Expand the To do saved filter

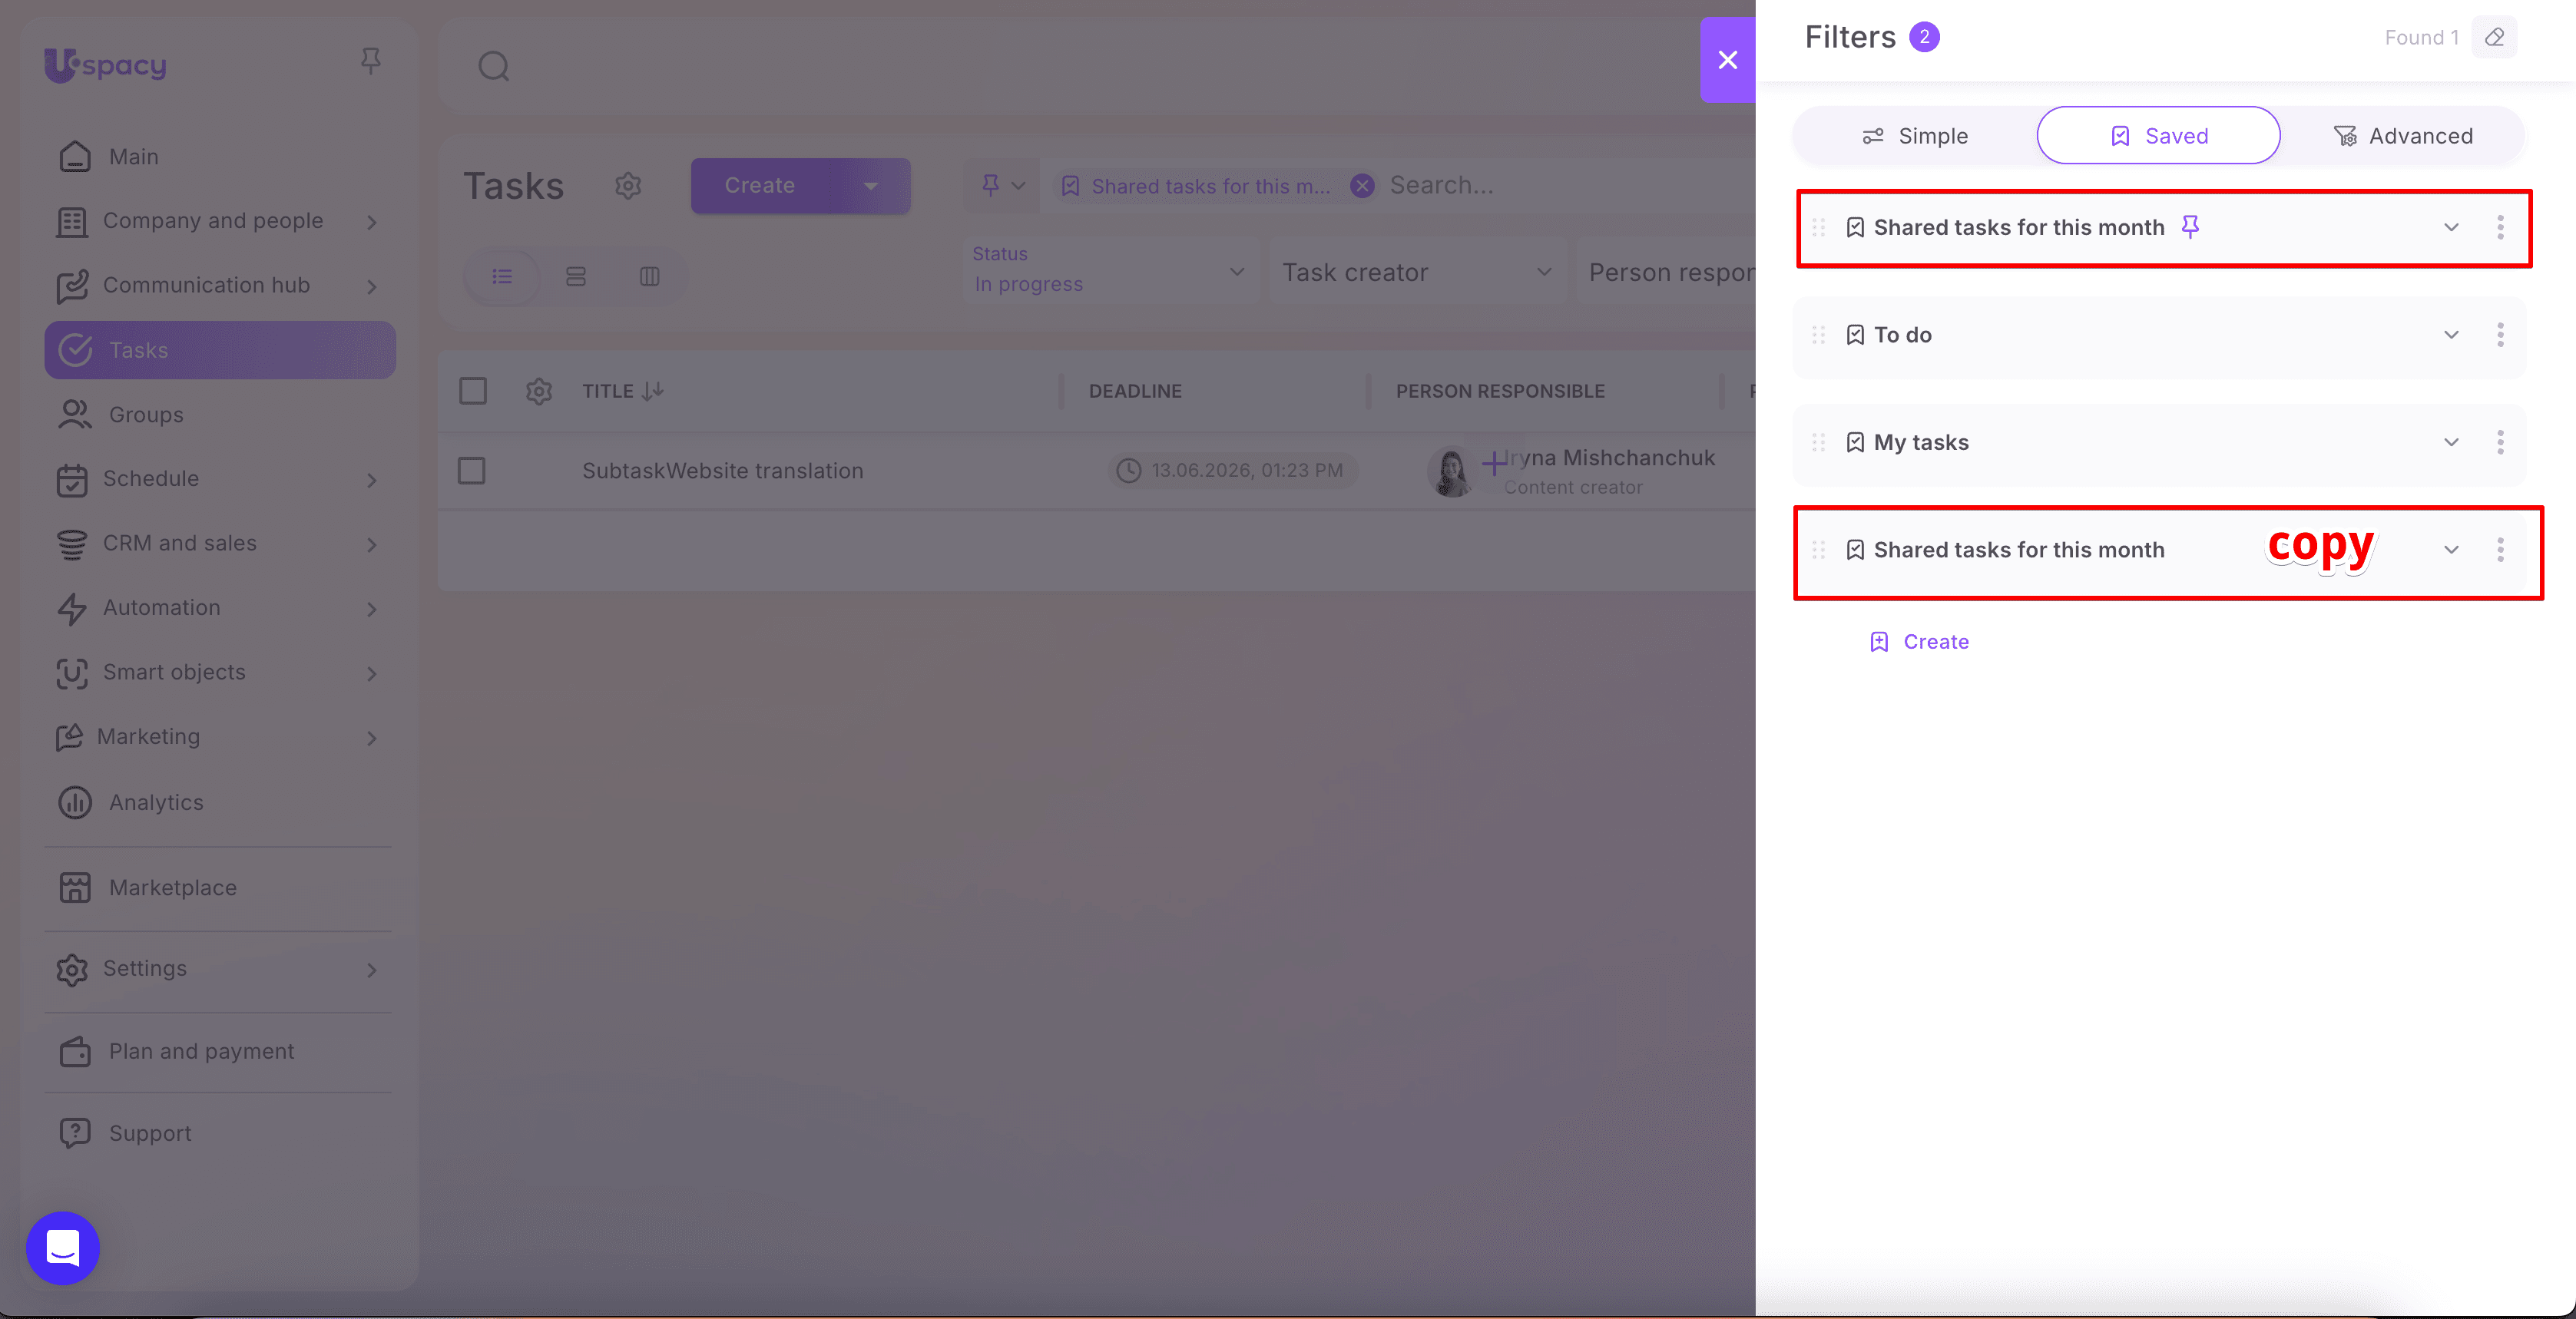(x=2451, y=335)
